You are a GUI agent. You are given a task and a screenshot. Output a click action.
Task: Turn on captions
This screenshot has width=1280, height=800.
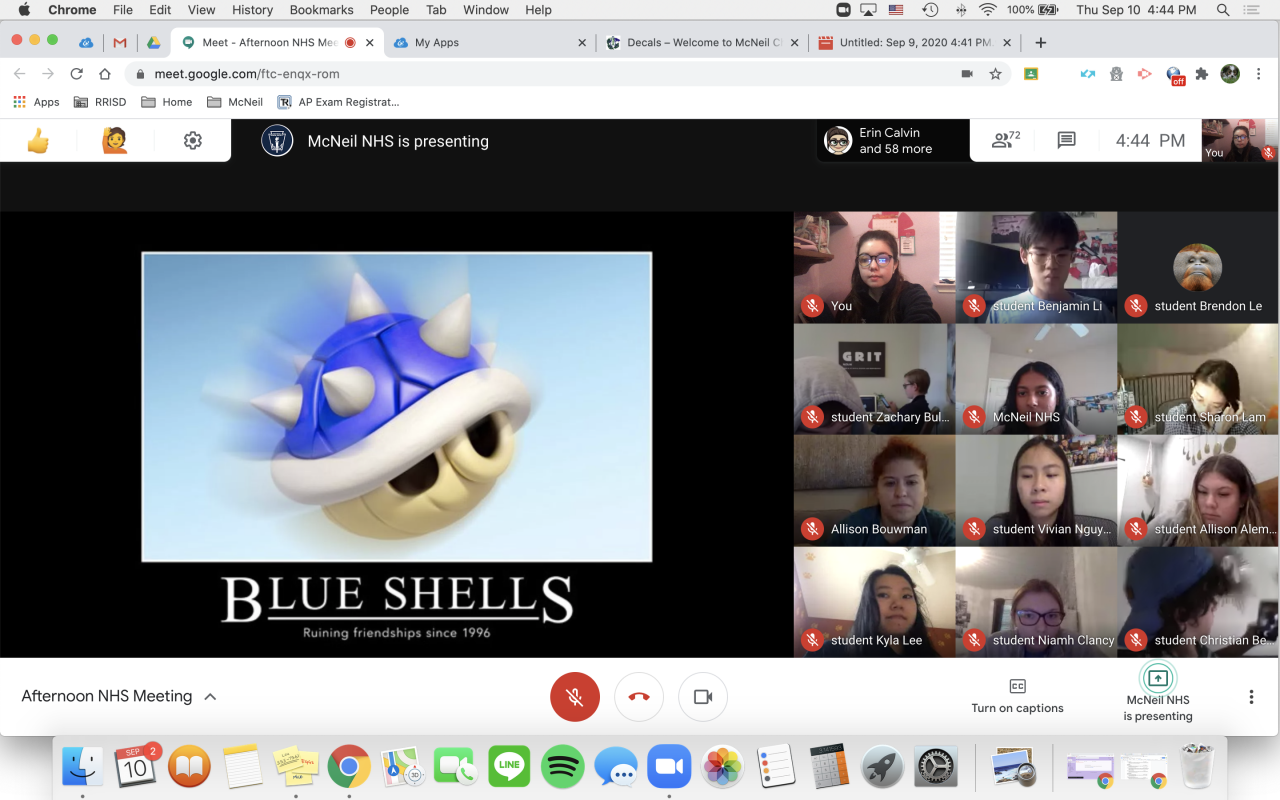point(1017,696)
